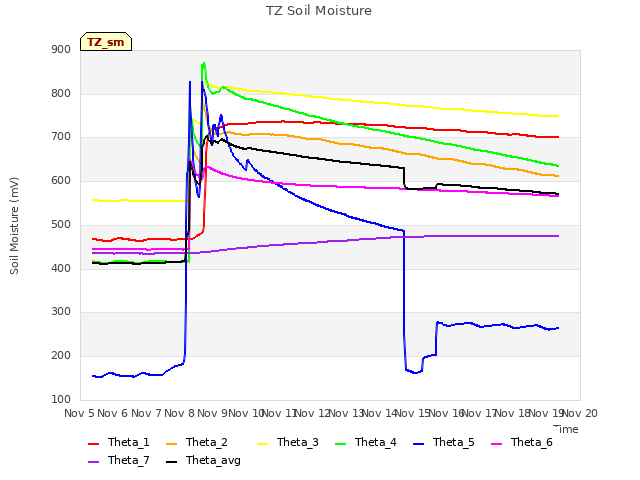Select the TZ_sm tab label
Screen dimensions: 640x480
(x=106, y=42)
